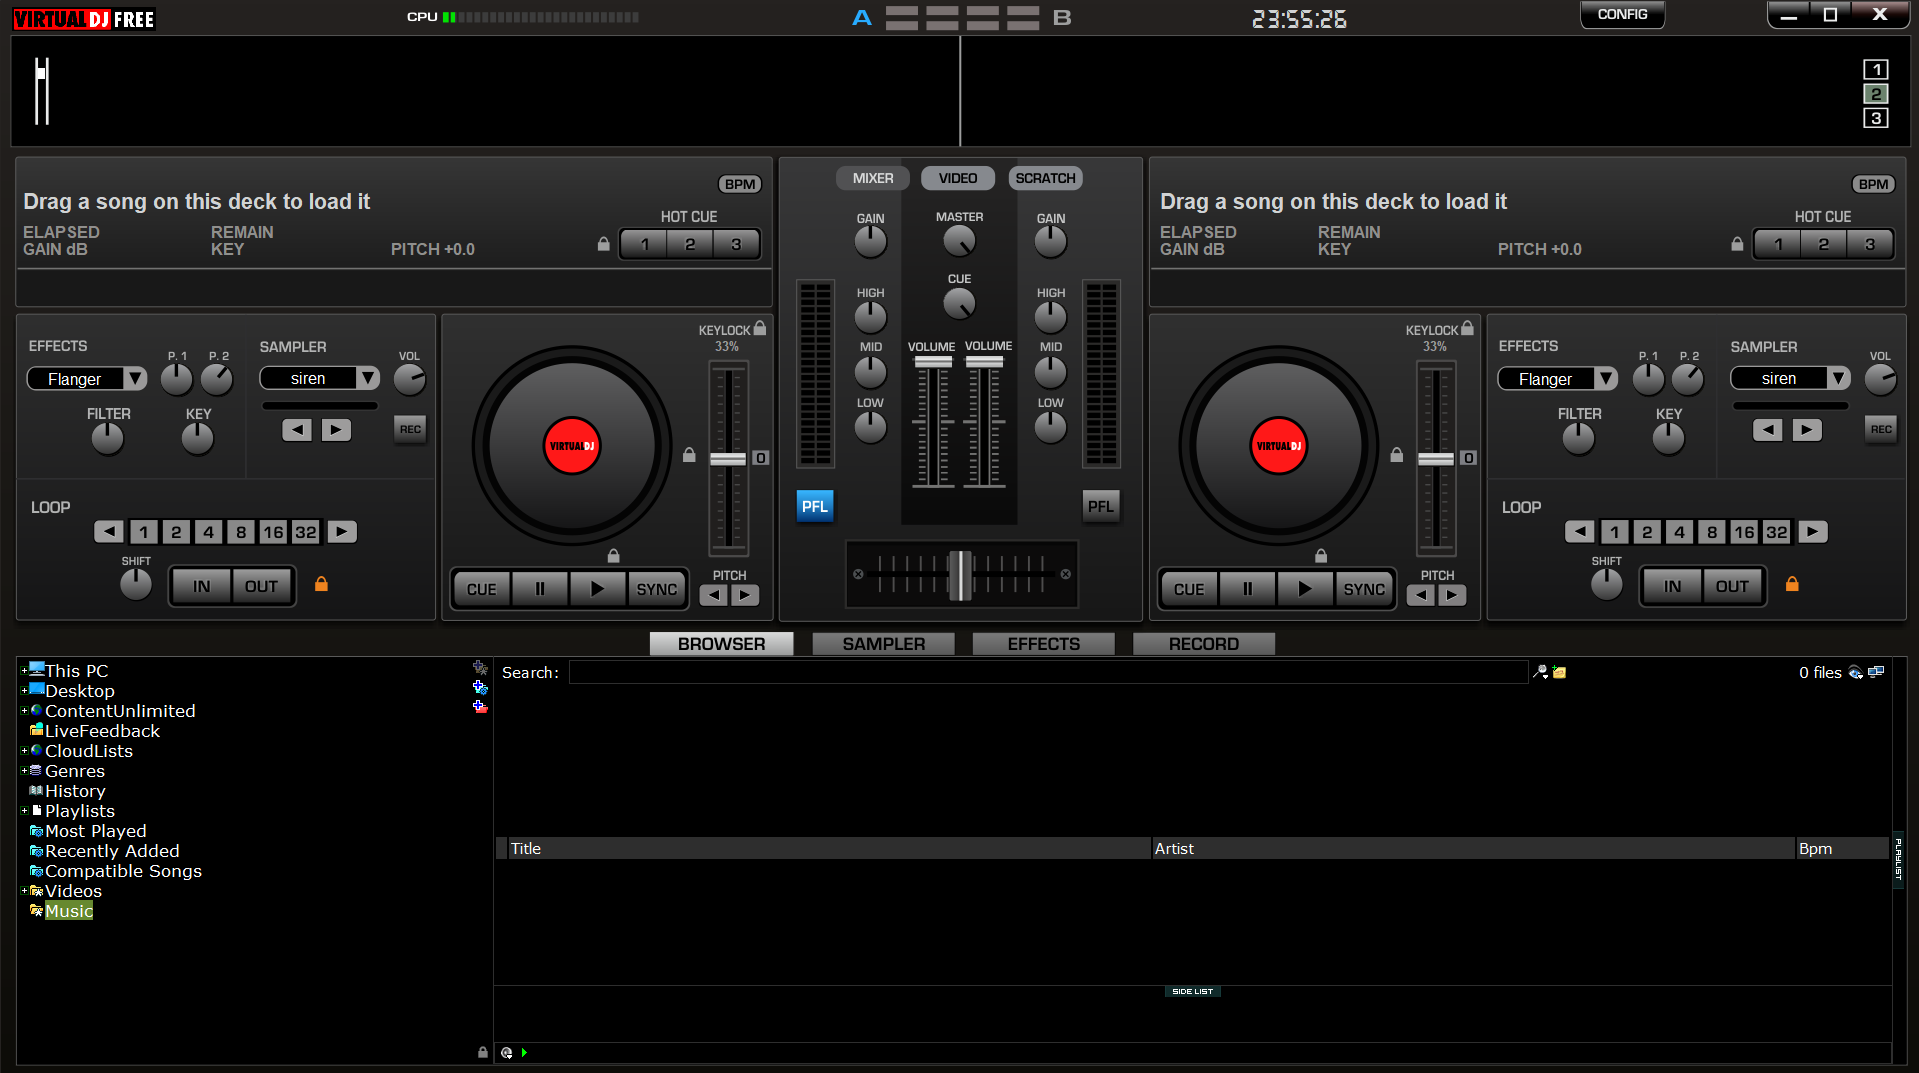Expand the Desktop tree node
1919x1073 pixels.
click(x=24, y=690)
